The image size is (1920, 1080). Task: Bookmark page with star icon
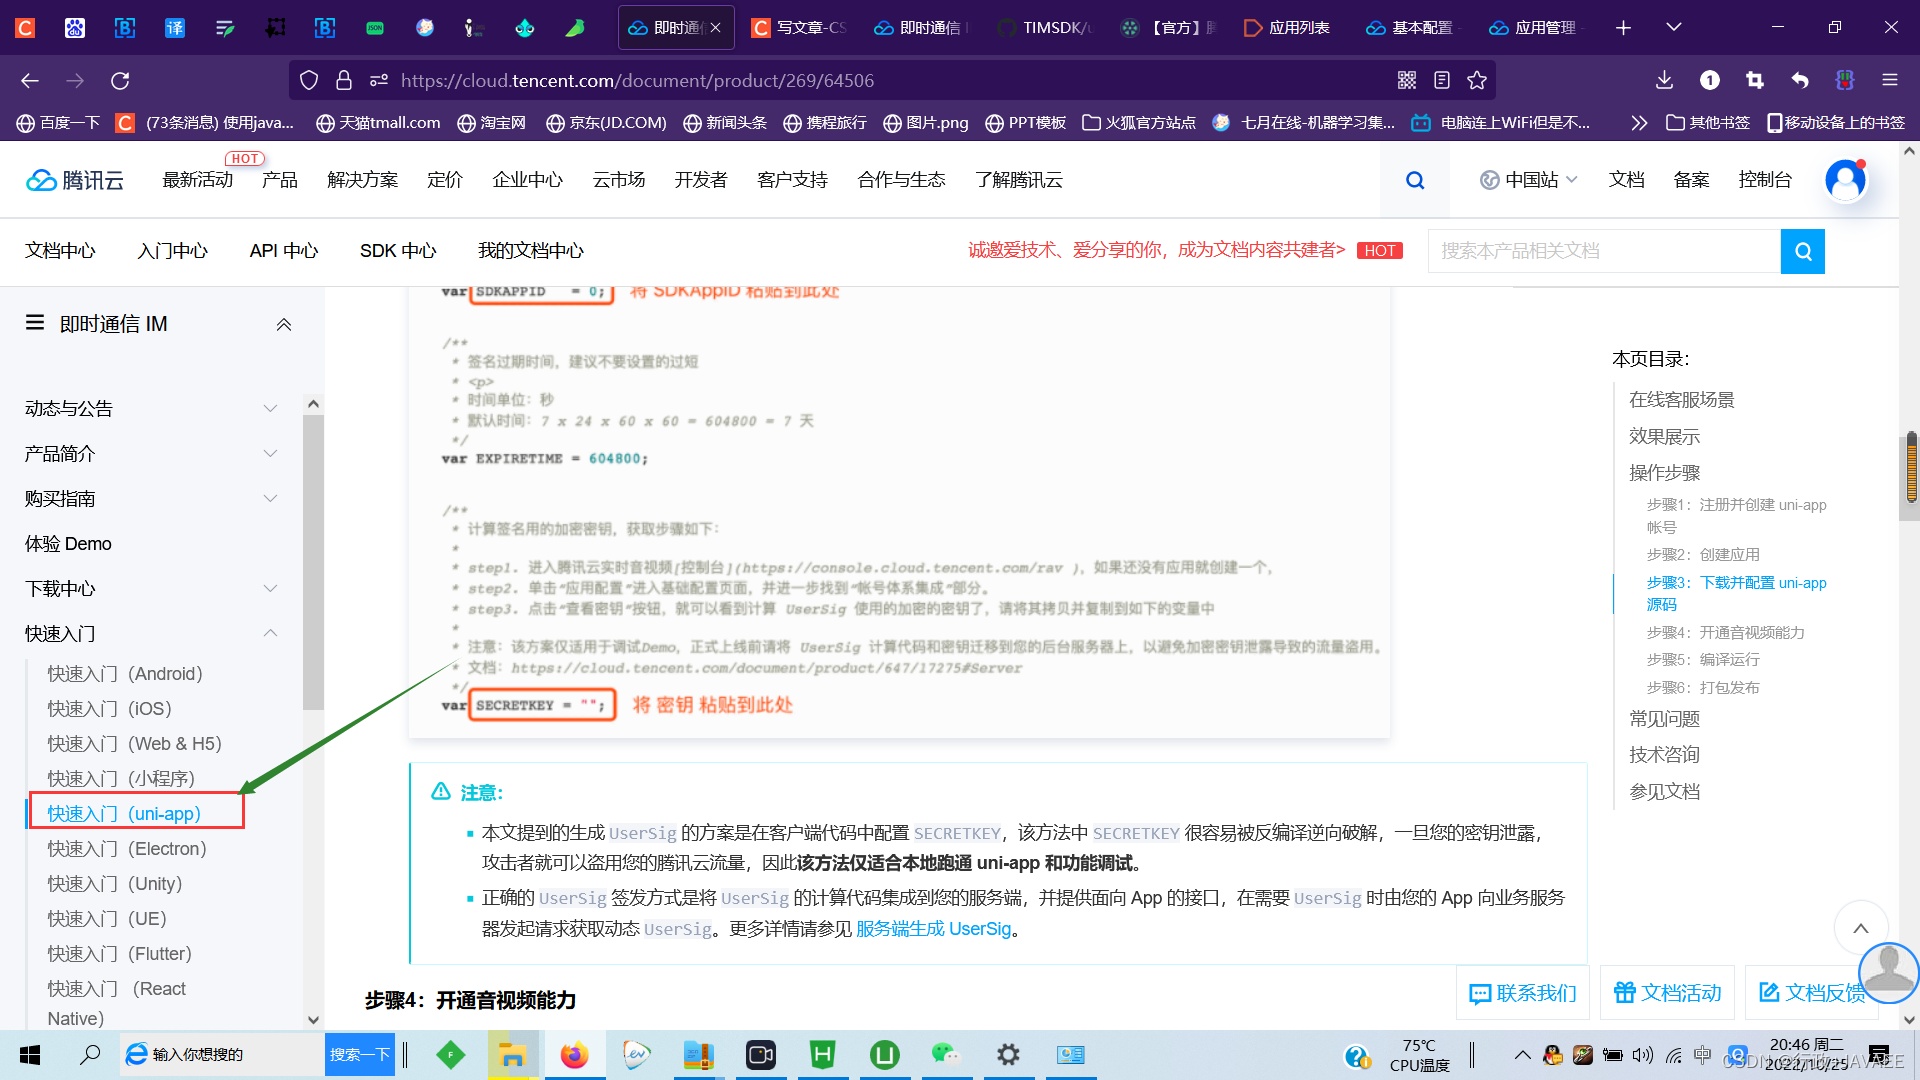[1477, 80]
